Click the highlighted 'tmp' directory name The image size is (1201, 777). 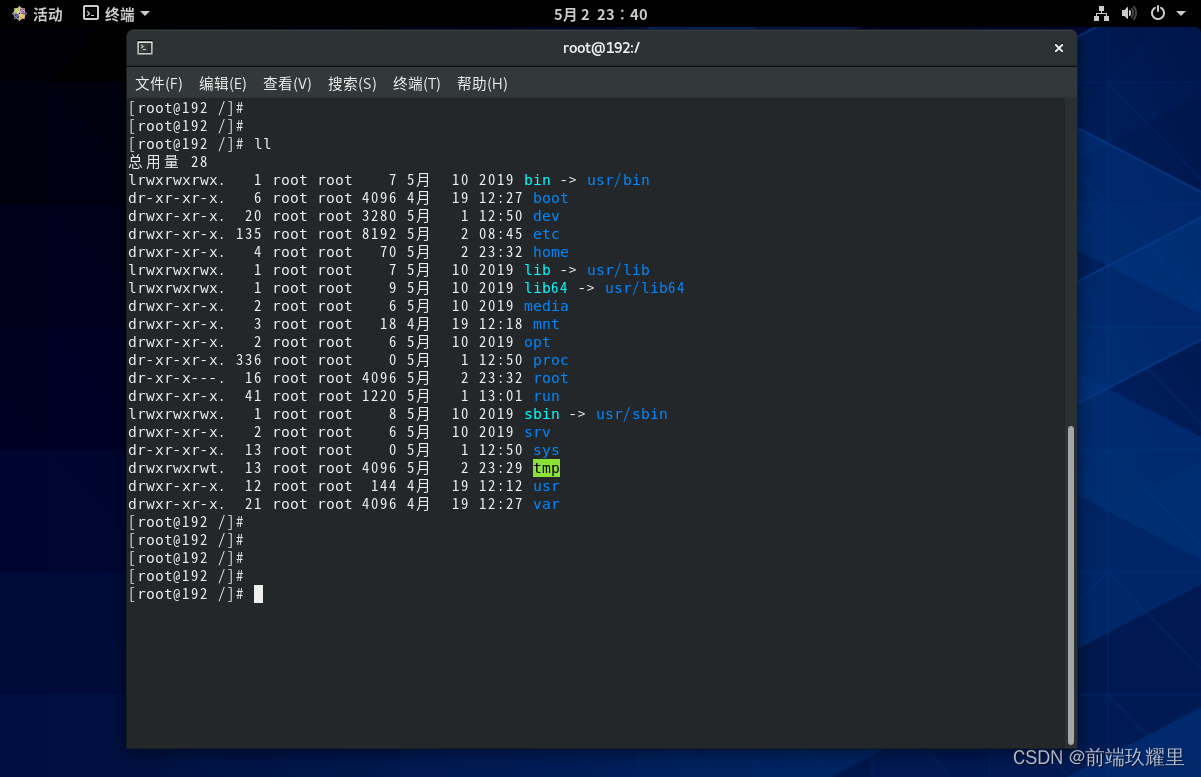[546, 468]
